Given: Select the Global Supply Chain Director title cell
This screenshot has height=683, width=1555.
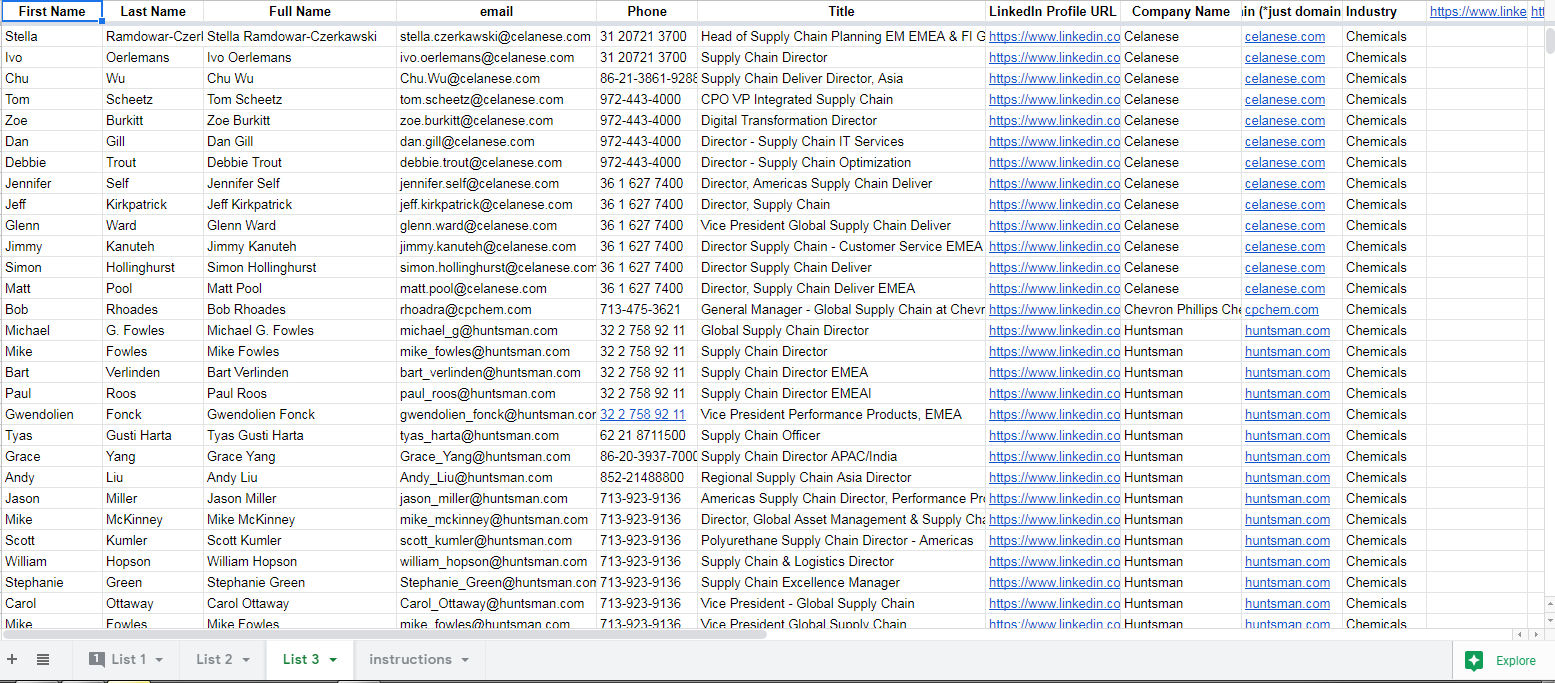Looking at the screenshot, I should point(841,330).
